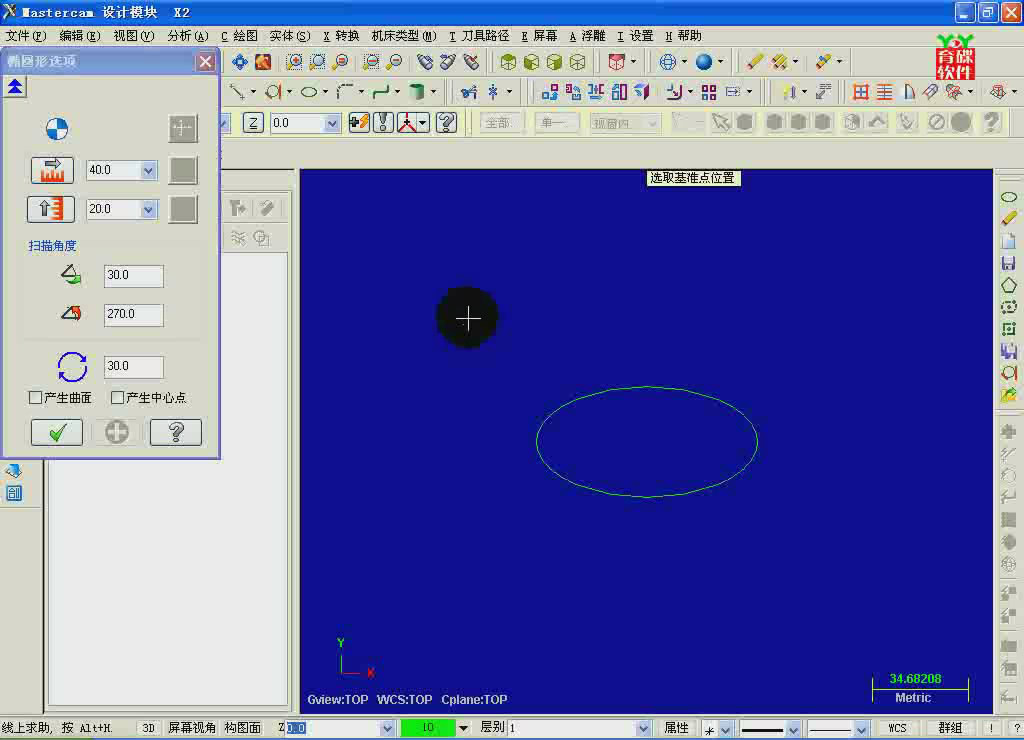
Task: Click the 屏幕视角 status bar button
Action: [192, 728]
